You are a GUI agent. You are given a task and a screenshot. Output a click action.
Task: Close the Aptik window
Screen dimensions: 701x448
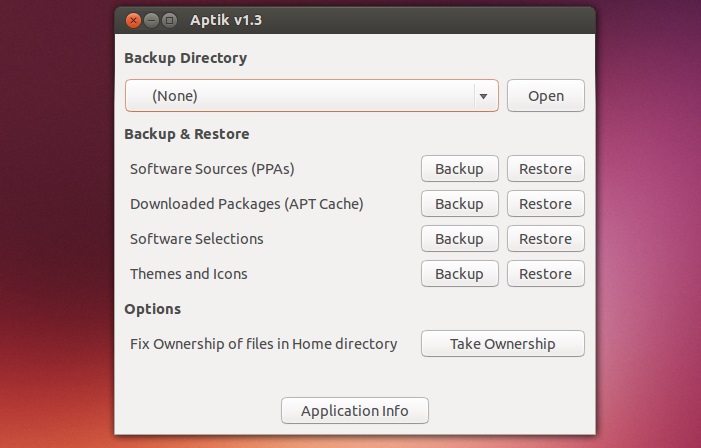[x=133, y=20]
